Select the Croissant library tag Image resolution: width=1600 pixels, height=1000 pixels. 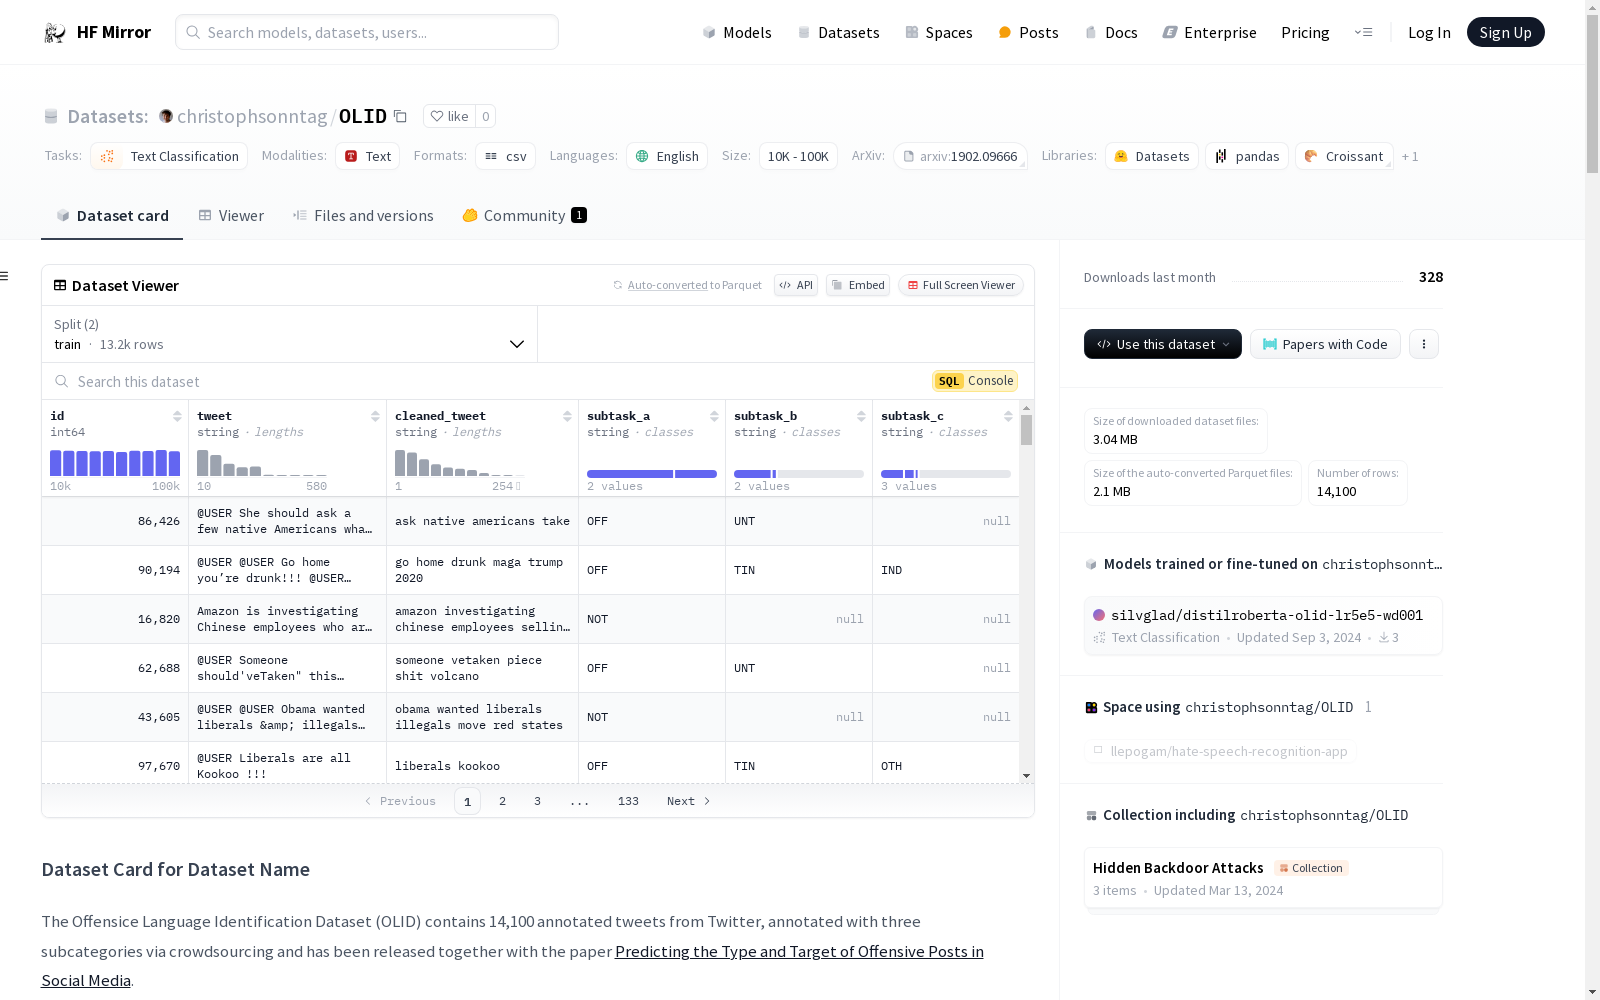1344,156
